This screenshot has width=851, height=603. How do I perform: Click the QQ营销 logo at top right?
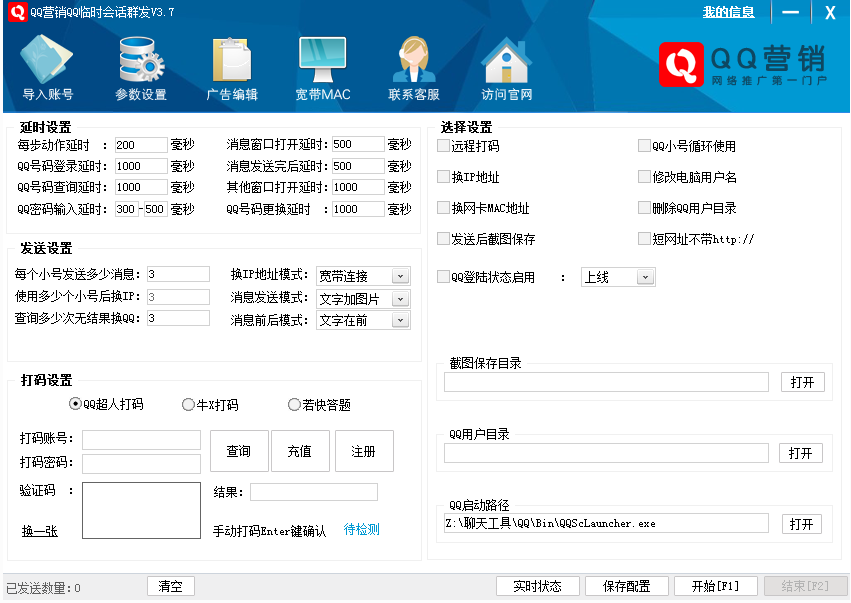(x=744, y=65)
